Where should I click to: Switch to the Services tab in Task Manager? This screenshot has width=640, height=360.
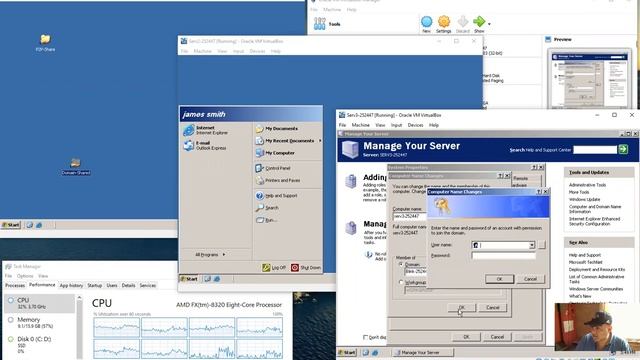pyautogui.click(x=148, y=285)
